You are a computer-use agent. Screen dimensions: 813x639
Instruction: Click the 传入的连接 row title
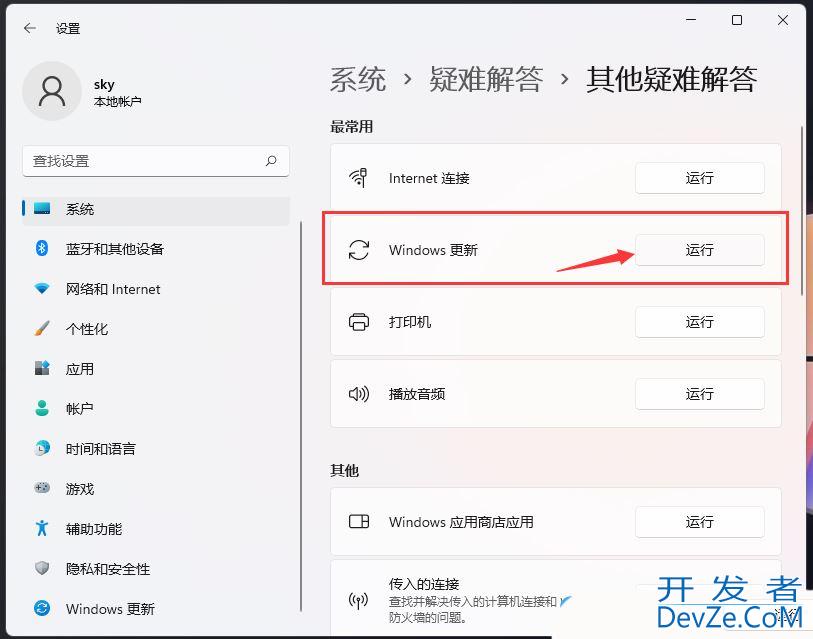[424, 584]
